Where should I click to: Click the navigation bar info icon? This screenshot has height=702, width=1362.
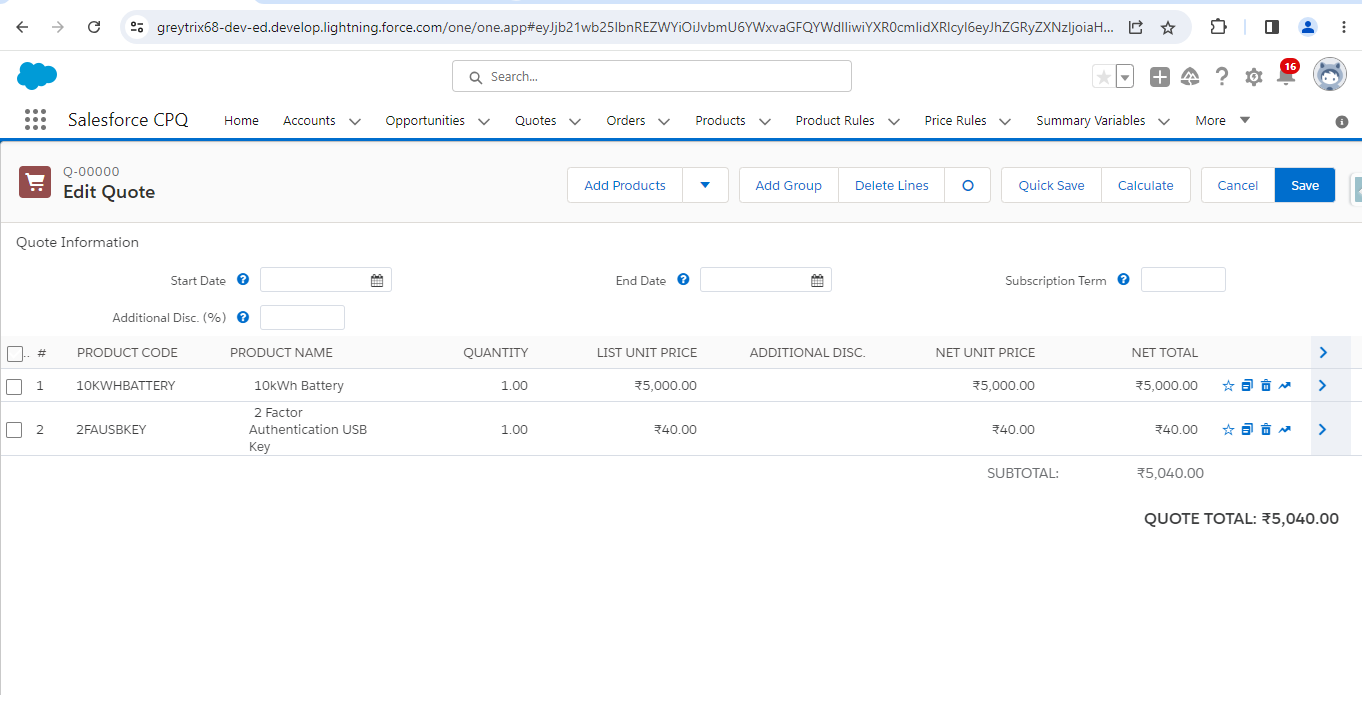pyautogui.click(x=1342, y=122)
